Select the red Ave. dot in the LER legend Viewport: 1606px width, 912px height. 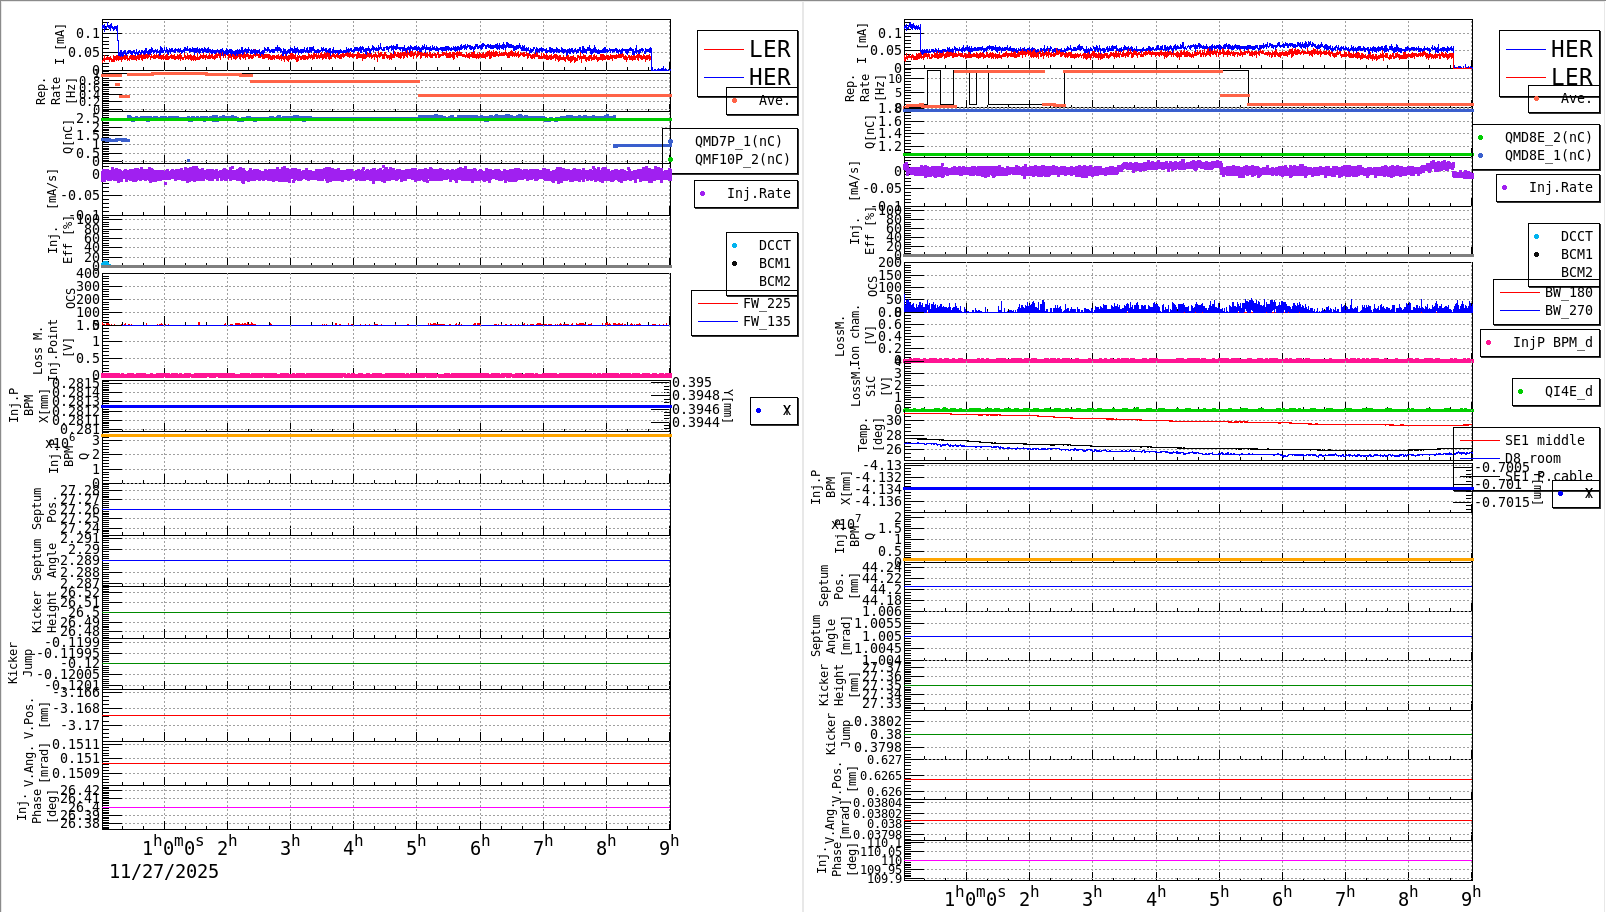click(x=734, y=101)
